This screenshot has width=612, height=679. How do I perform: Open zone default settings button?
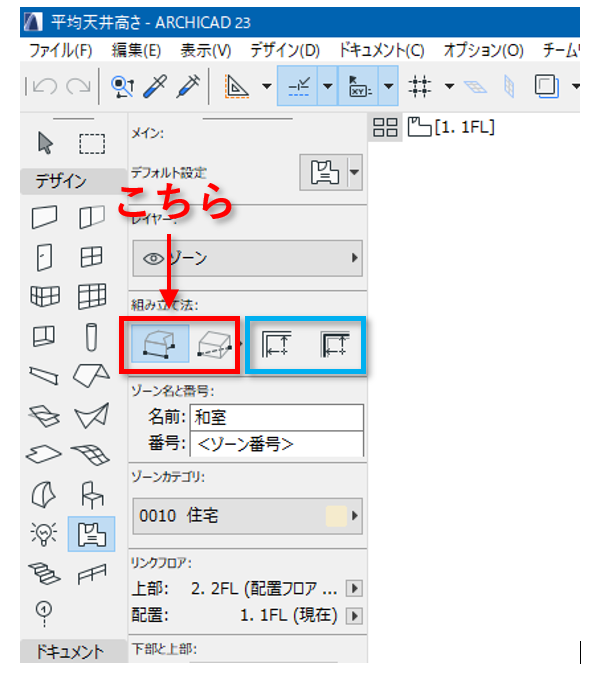[x=324, y=172]
